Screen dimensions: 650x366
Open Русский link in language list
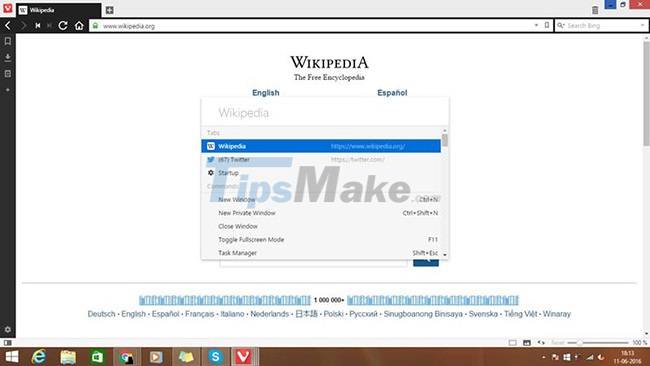click(363, 314)
